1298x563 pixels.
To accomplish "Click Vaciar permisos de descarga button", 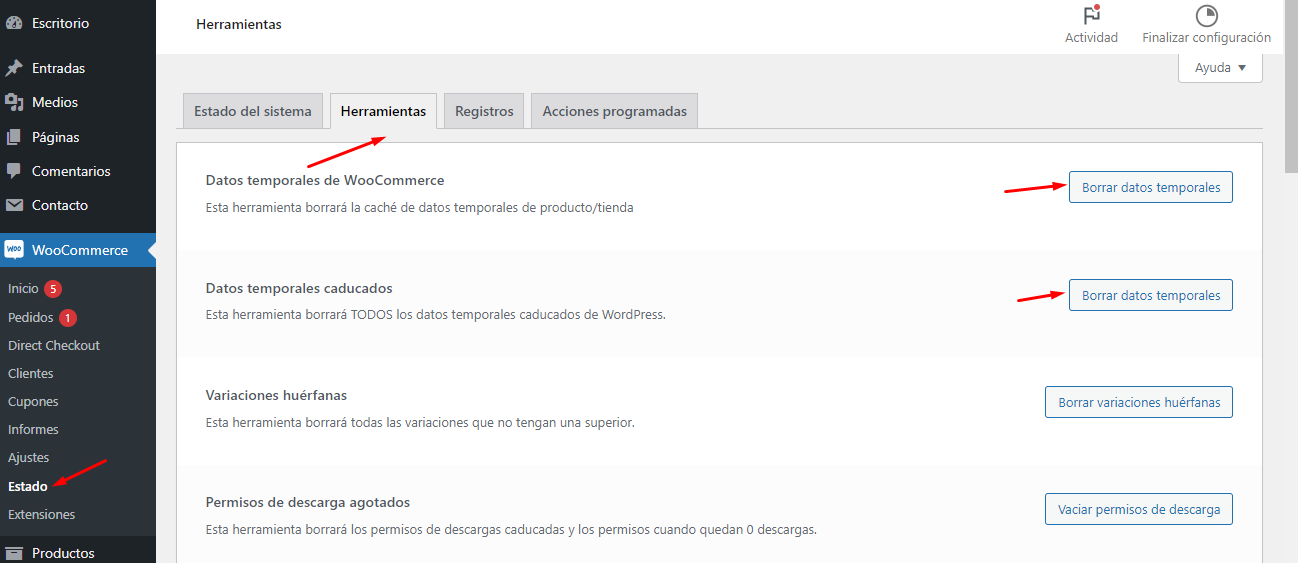I will point(1139,509).
